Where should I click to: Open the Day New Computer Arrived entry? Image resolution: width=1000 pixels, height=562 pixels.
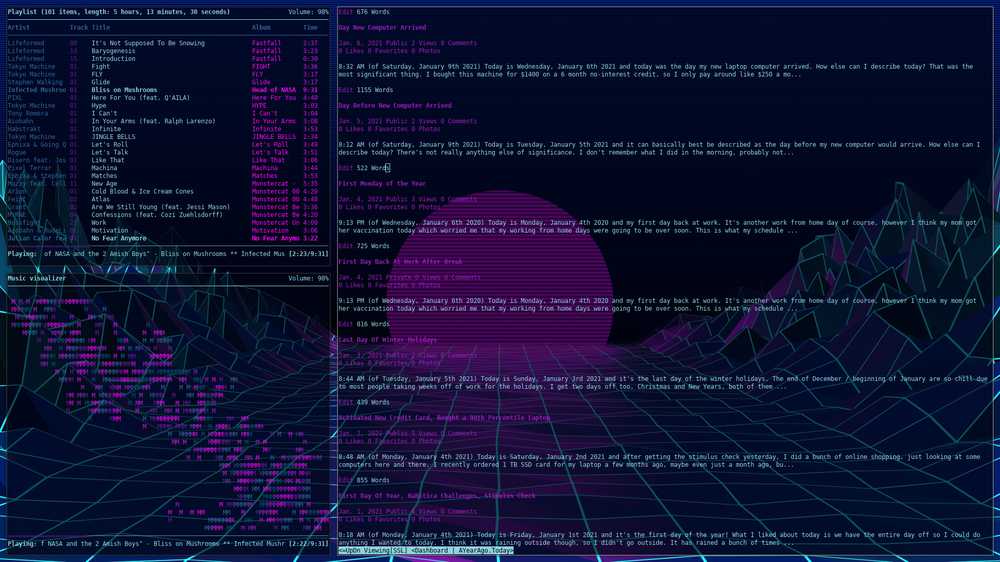click(381, 27)
